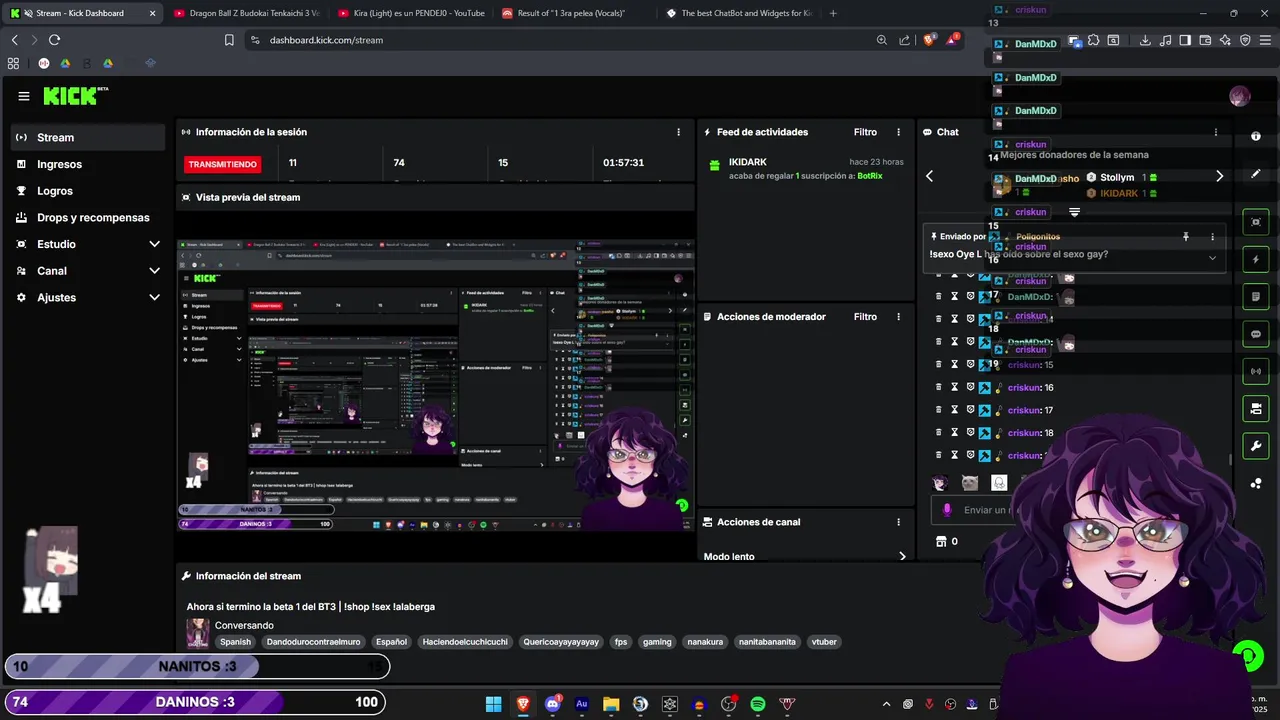Click the nanakura tag

[x=705, y=642]
